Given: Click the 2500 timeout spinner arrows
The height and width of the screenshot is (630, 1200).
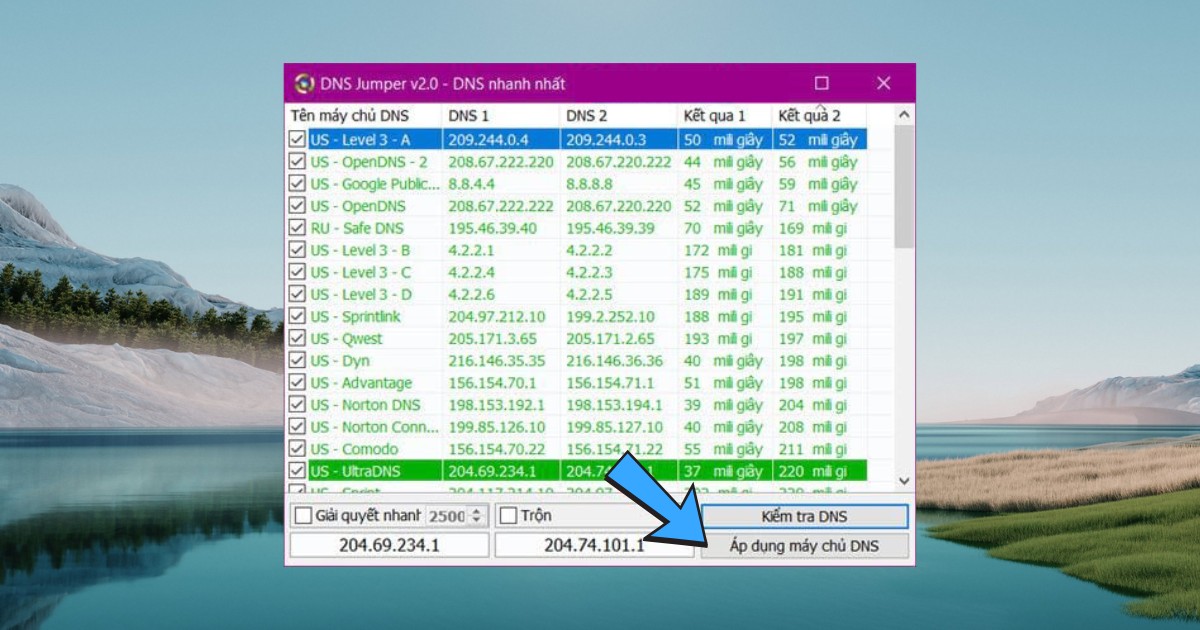Looking at the screenshot, I should 476,516.
